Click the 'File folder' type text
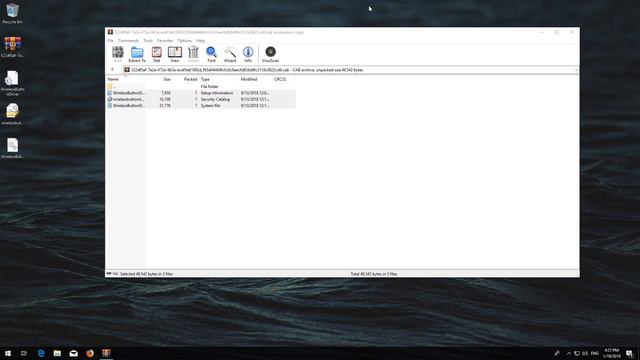Screen dimensions: 640x360 tap(209, 87)
